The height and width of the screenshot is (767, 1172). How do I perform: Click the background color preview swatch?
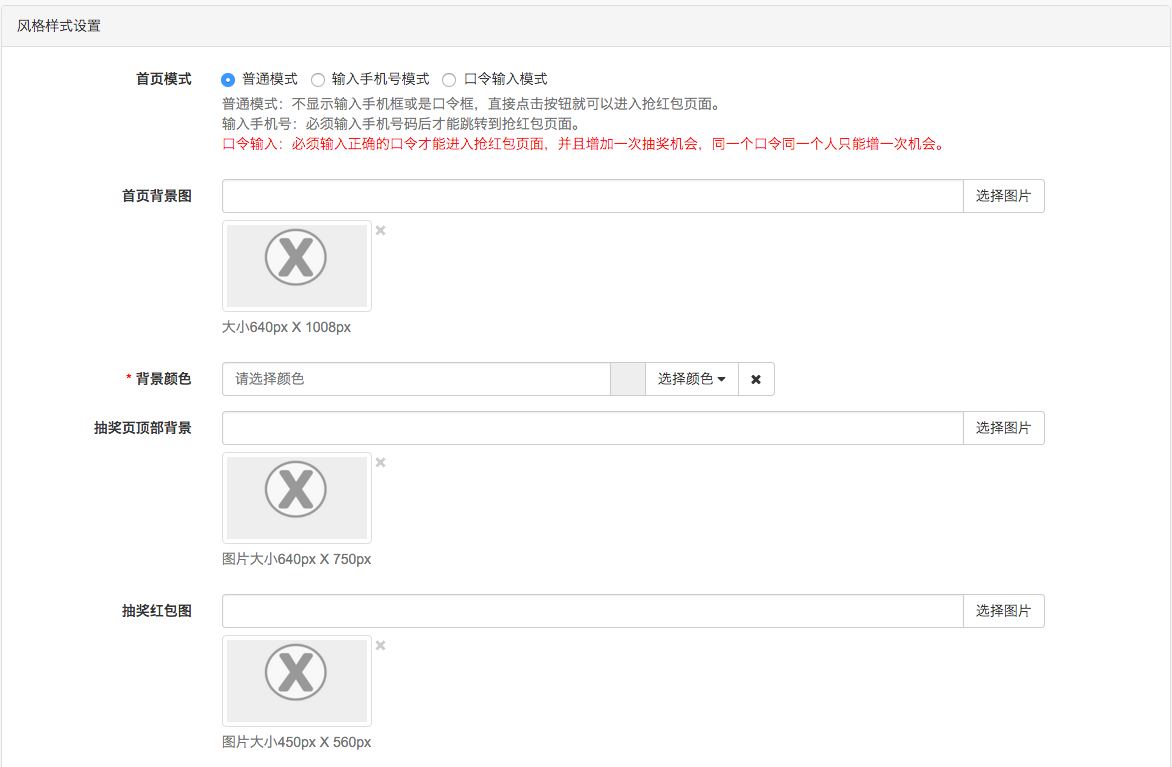click(x=628, y=379)
